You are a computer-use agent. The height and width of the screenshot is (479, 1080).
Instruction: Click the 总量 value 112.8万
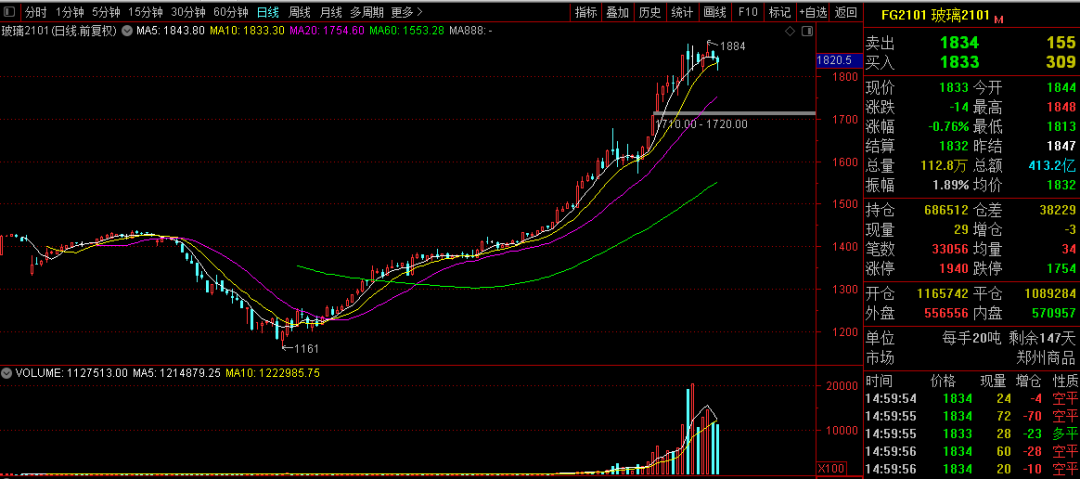pyautogui.click(x=946, y=165)
